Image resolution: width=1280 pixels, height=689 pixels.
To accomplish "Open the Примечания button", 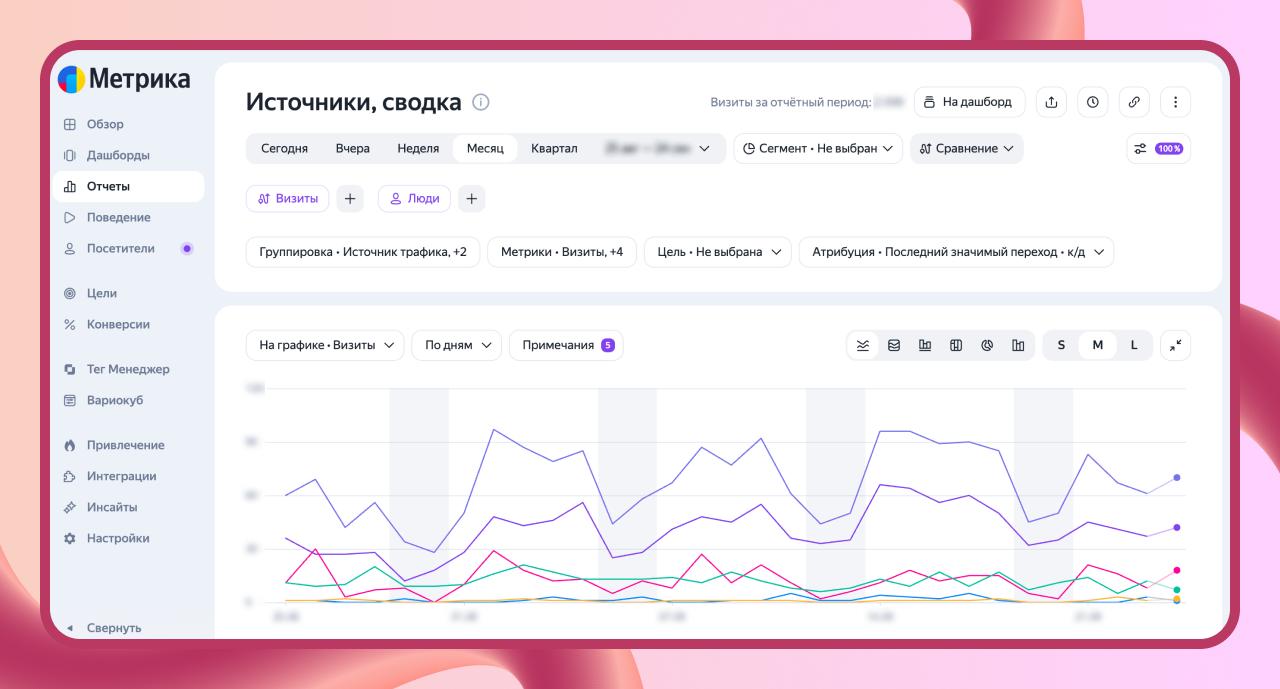I will (566, 345).
